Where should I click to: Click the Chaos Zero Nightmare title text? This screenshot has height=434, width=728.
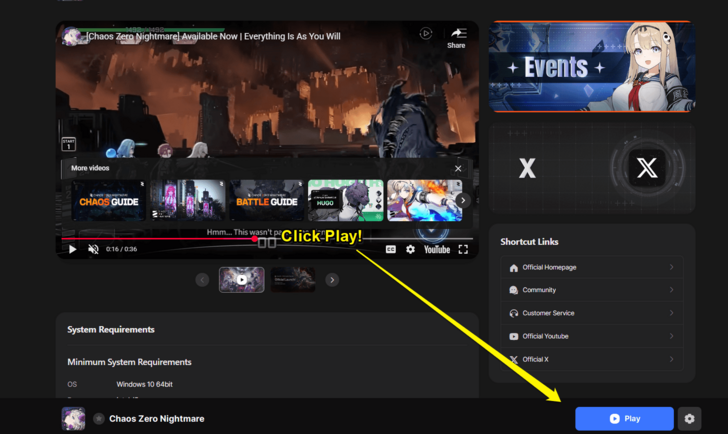tap(156, 419)
